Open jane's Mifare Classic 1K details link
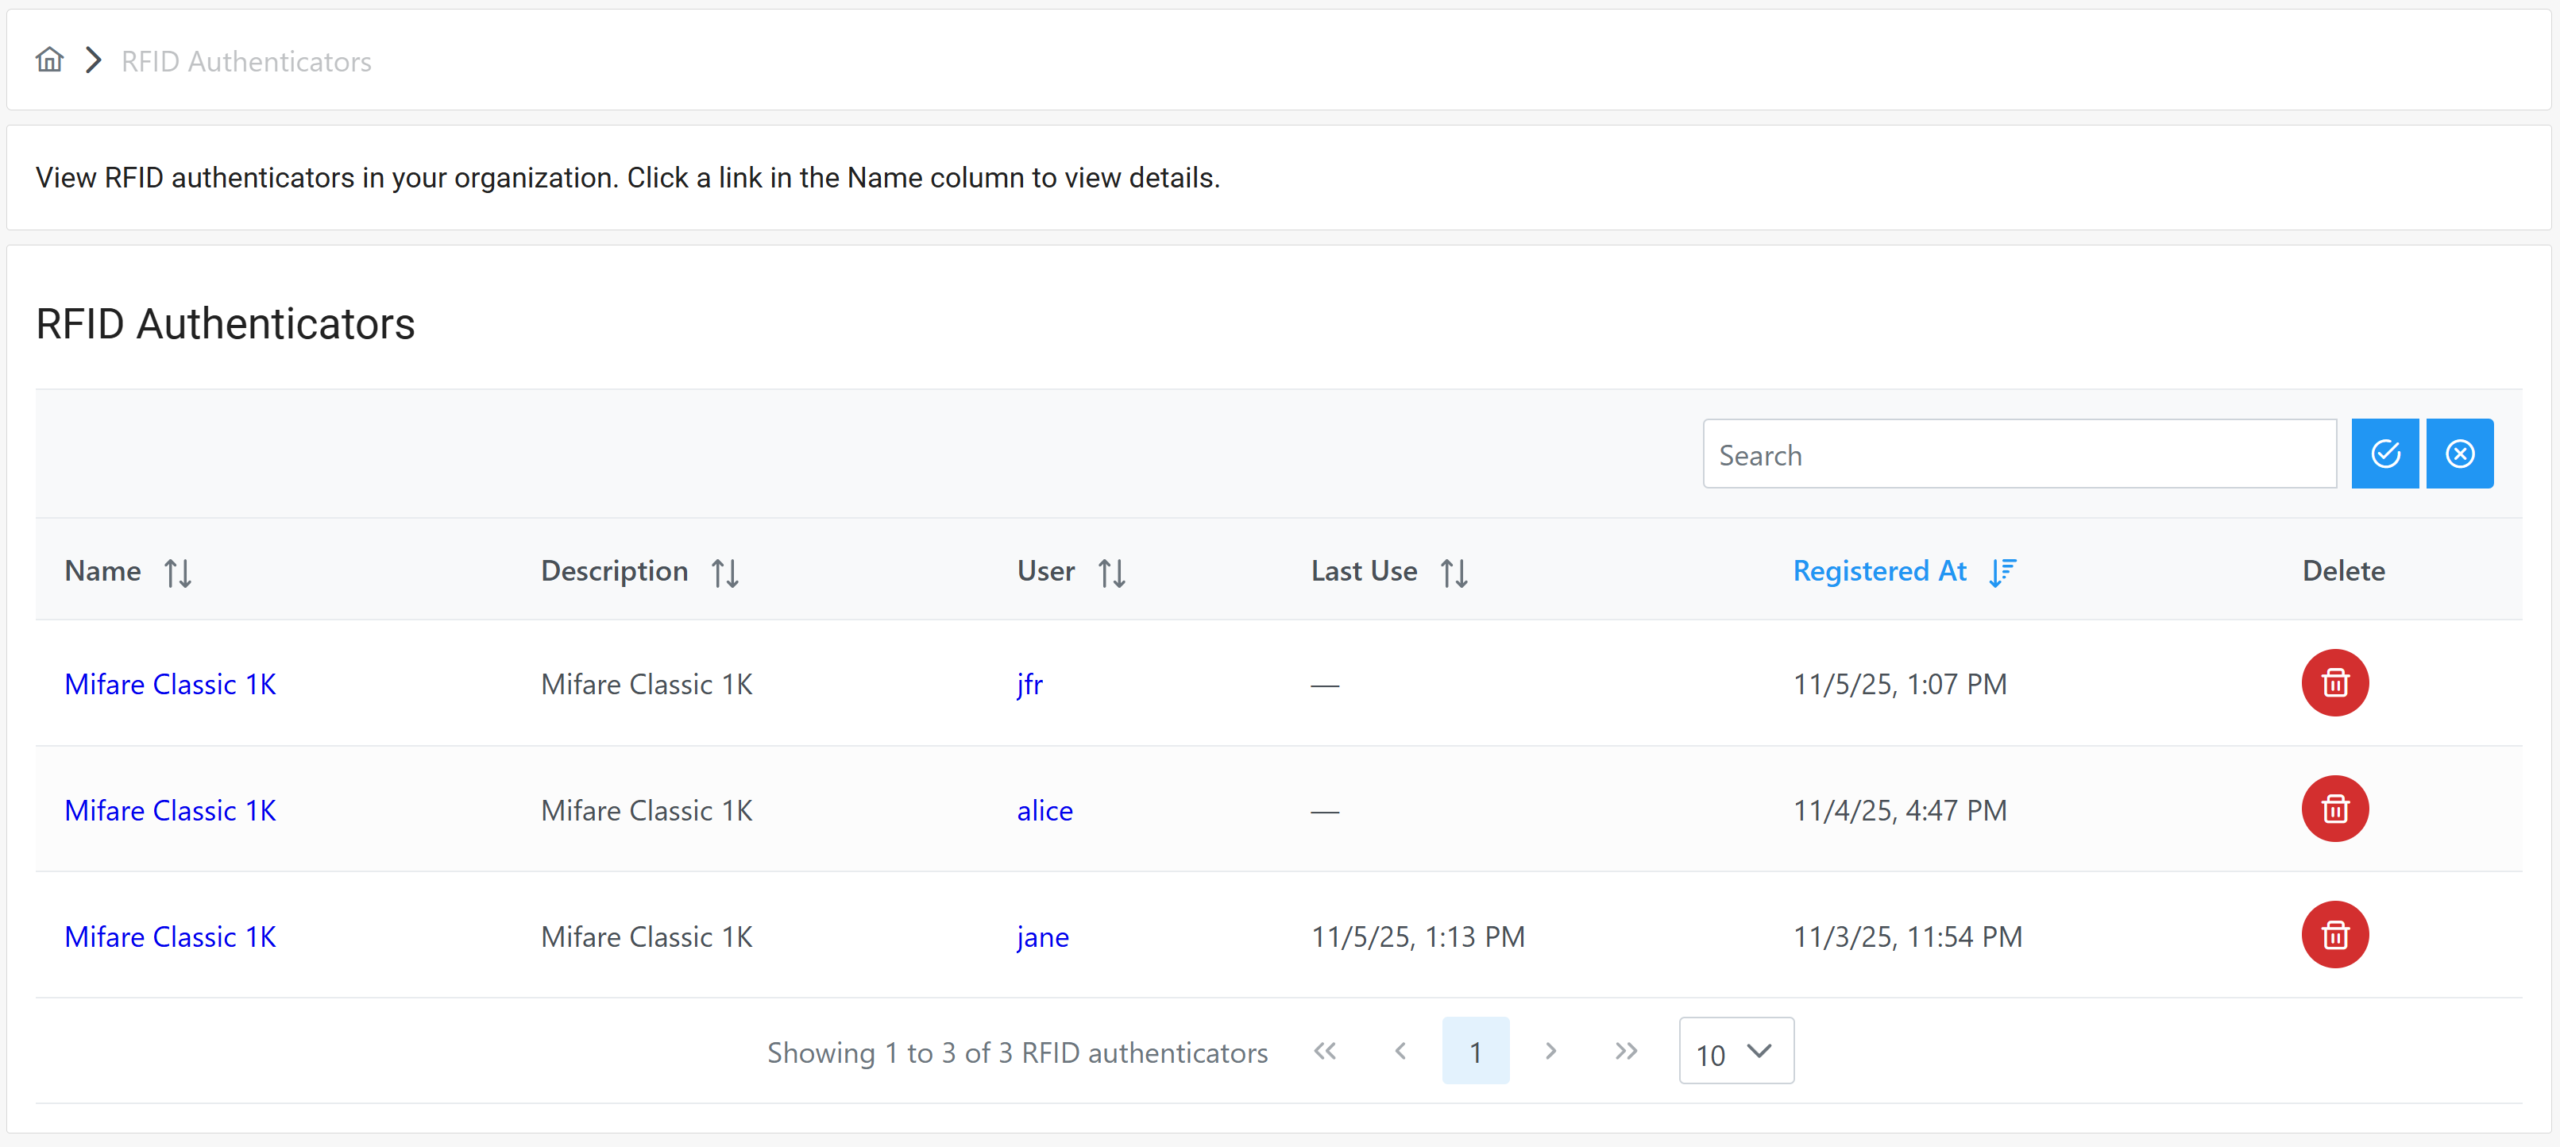This screenshot has width=2560, height=1147. [170, 937]
